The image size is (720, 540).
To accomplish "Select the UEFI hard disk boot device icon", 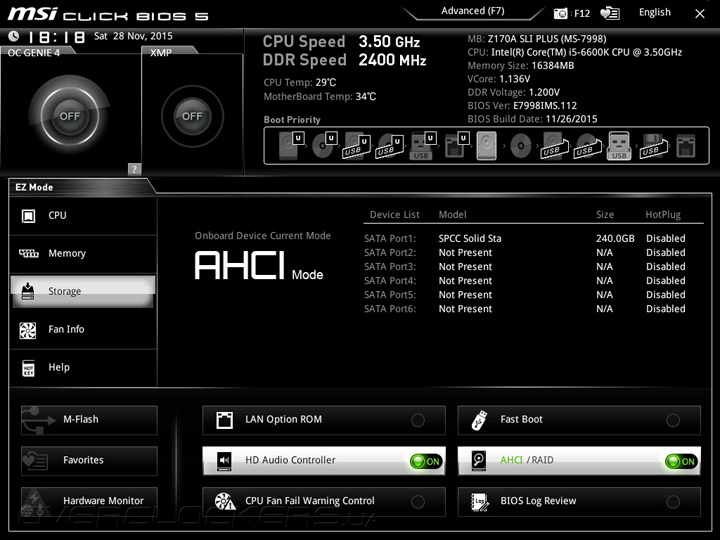I will (x=291, y=146).
